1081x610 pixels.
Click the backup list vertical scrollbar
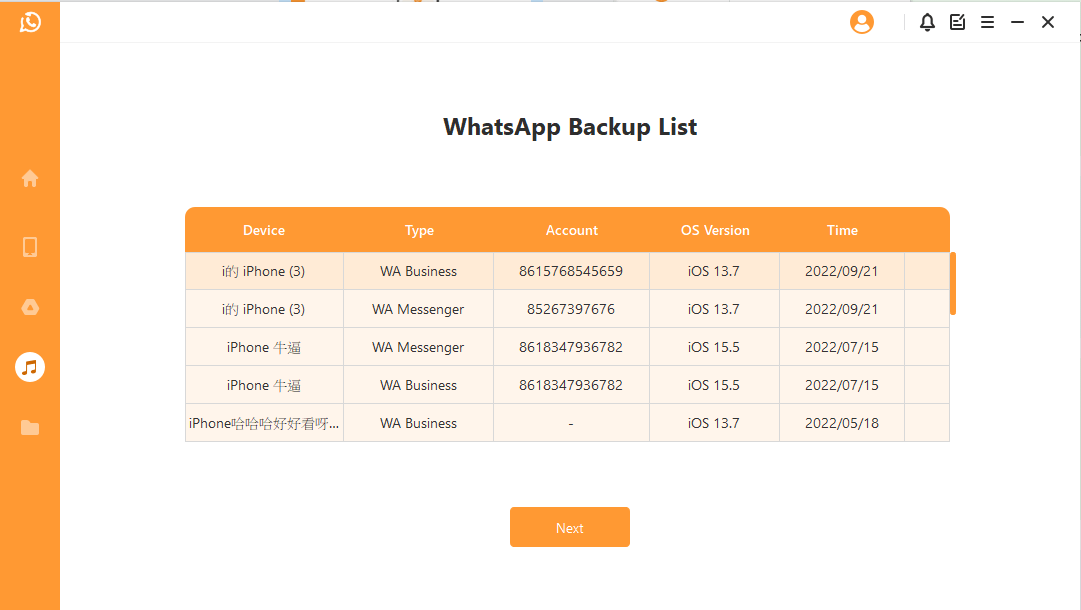pos(953,283)
